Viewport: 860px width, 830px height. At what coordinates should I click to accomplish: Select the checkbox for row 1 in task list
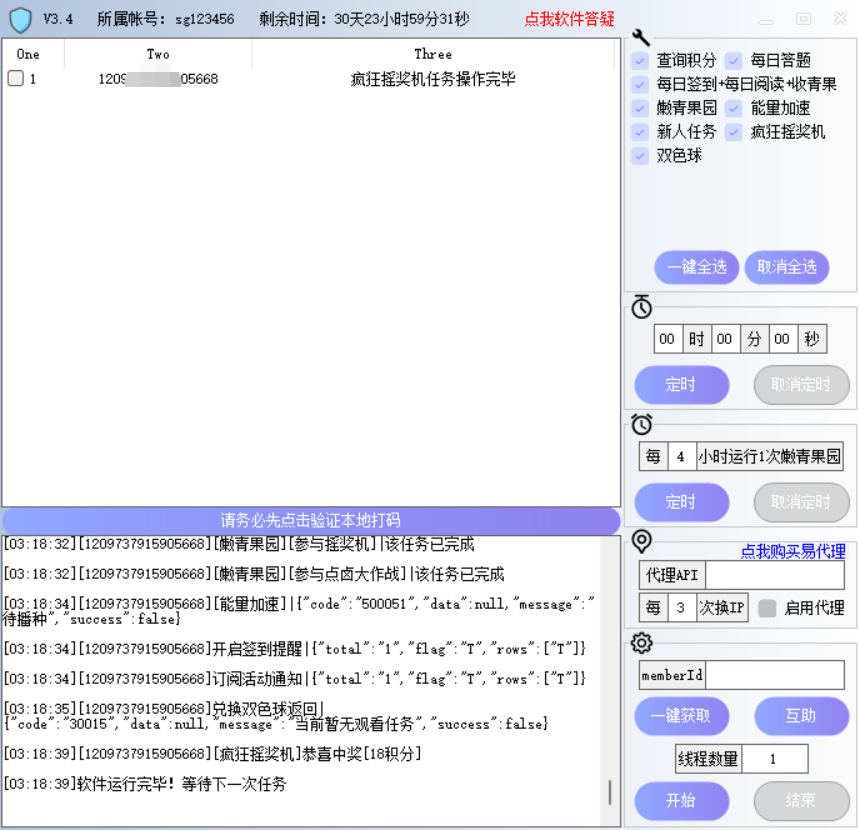(x=13, y=79)
